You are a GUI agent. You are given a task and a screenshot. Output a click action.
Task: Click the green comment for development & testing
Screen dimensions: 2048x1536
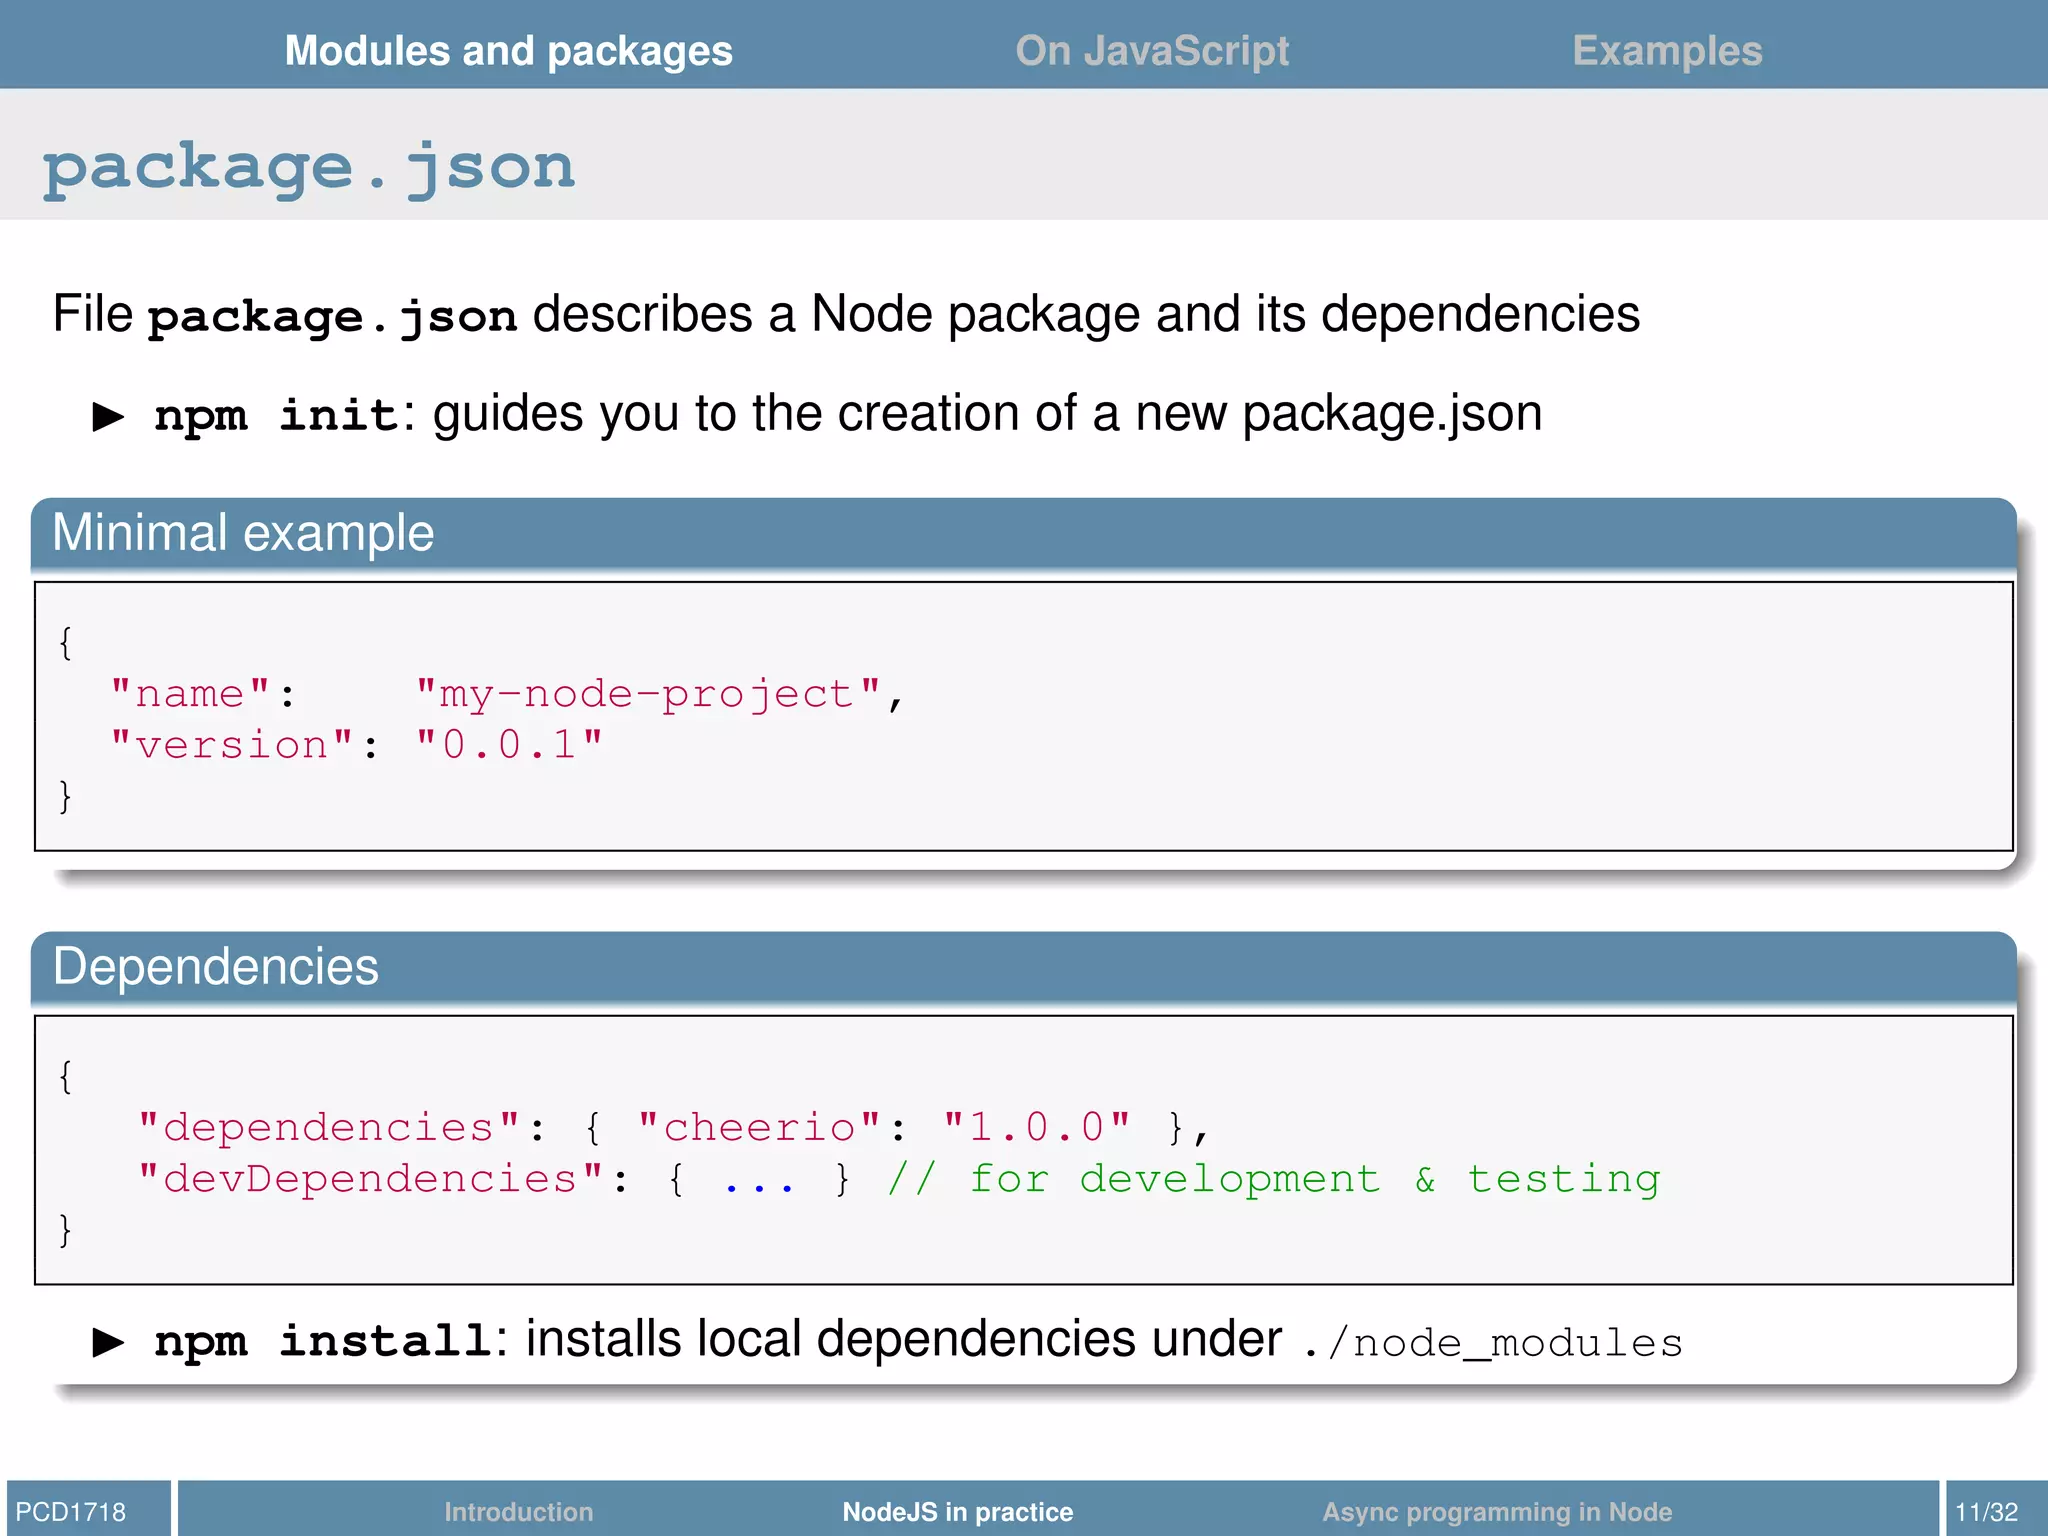(1275, 1179)
